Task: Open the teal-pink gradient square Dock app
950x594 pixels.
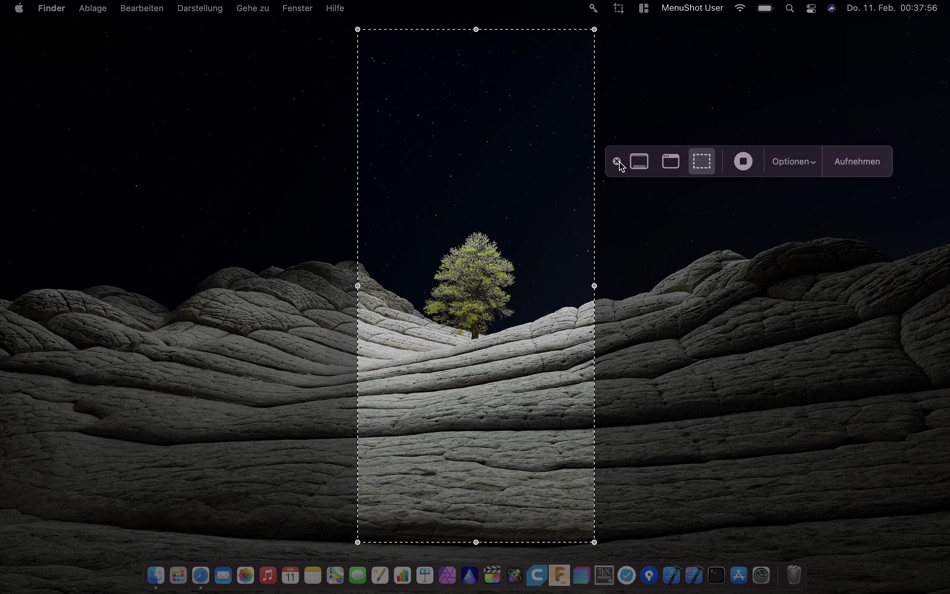Action: tap(582, 575)
